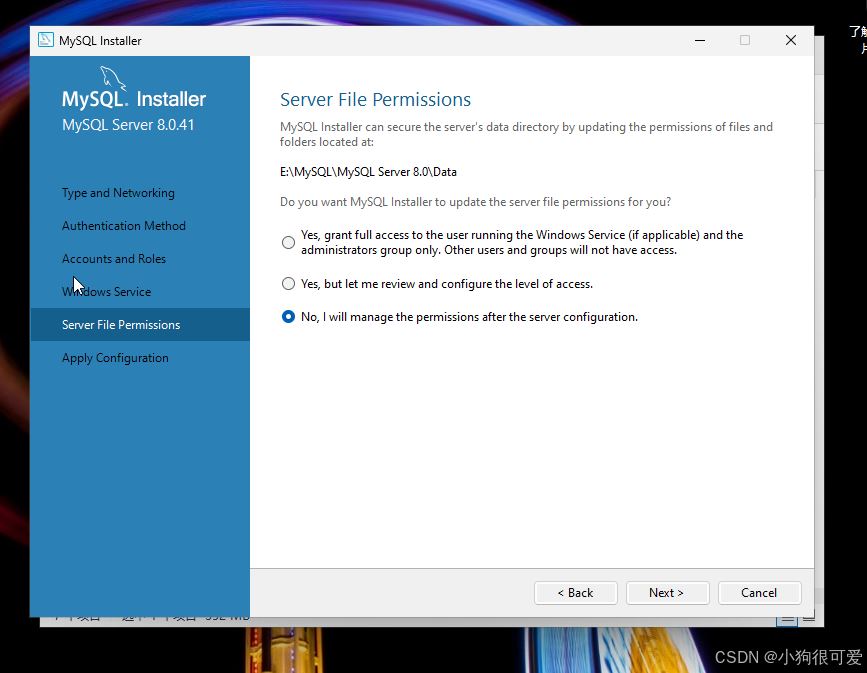
Task: Select 'Yes, grant full access' radio option
Action: pyautogui.click(x=288, y=242)
